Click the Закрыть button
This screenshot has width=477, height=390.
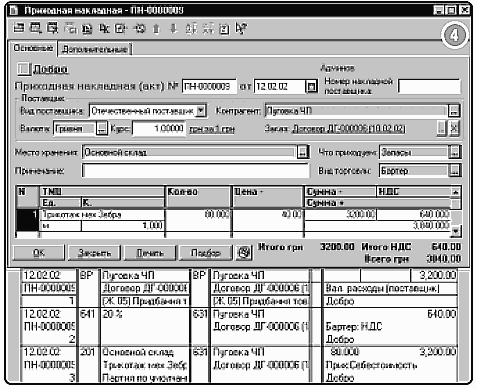tap(94, 253)
